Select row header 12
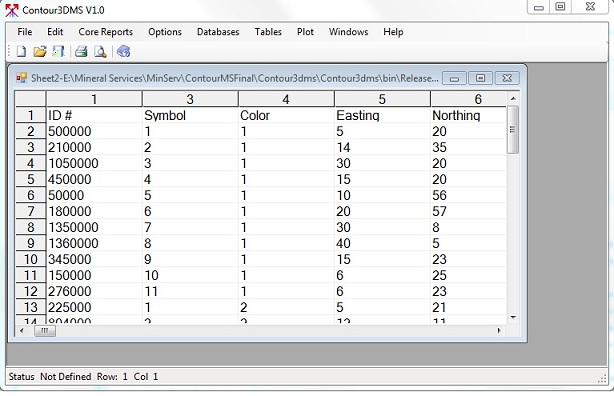This screenshot has height=396, width=614. 31,291
